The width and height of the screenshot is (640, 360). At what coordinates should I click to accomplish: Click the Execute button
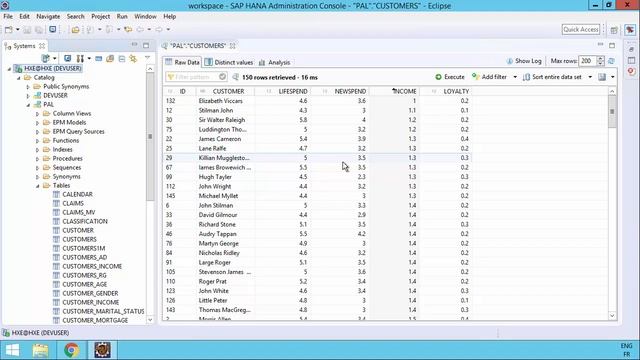(x=450, y=77)
